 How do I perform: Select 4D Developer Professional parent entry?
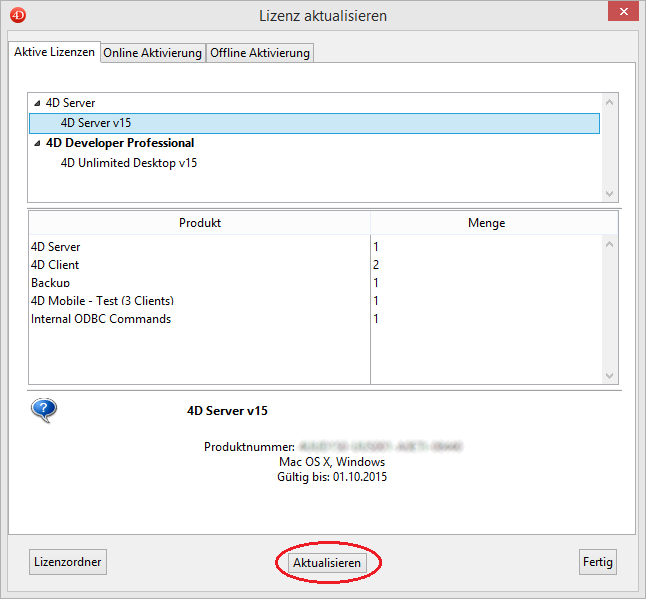(120, 143)
